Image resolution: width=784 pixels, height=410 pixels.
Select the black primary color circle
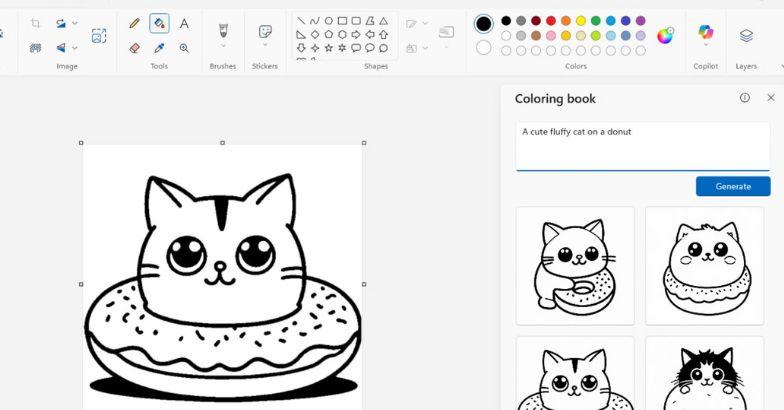484,23
